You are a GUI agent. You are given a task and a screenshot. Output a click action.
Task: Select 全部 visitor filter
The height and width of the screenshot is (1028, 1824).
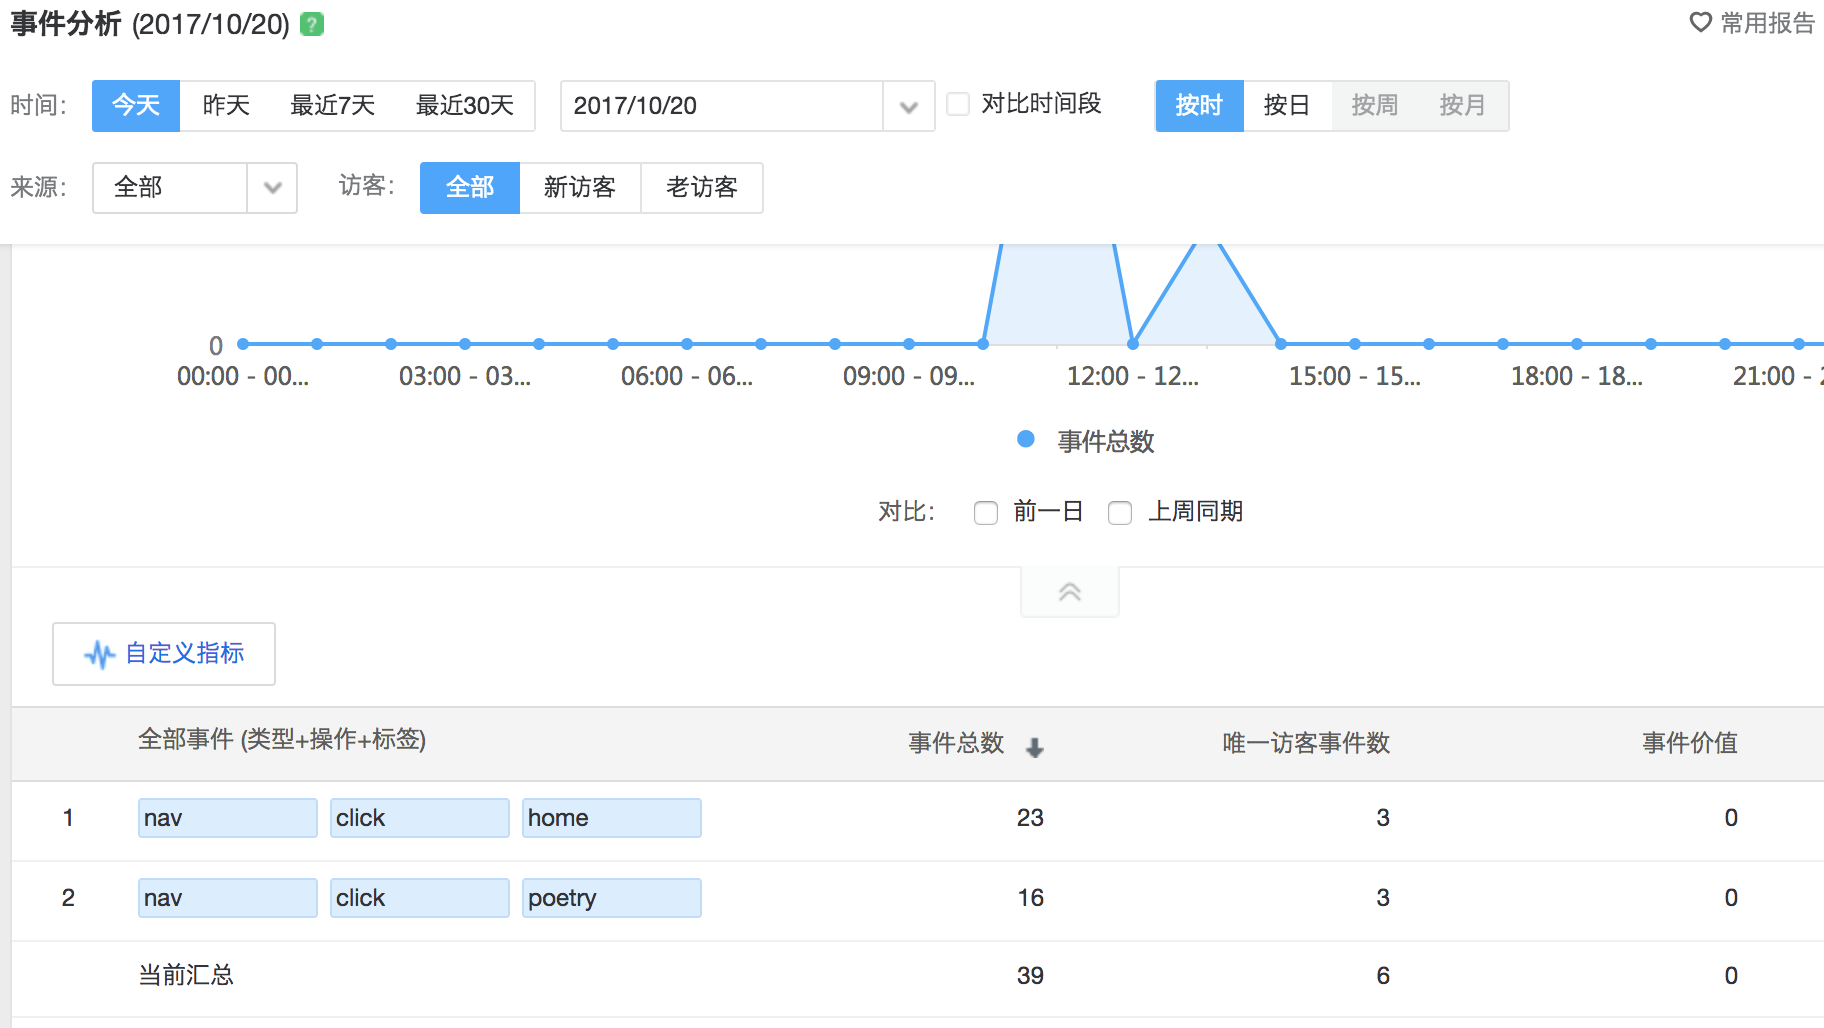[470, 188]
